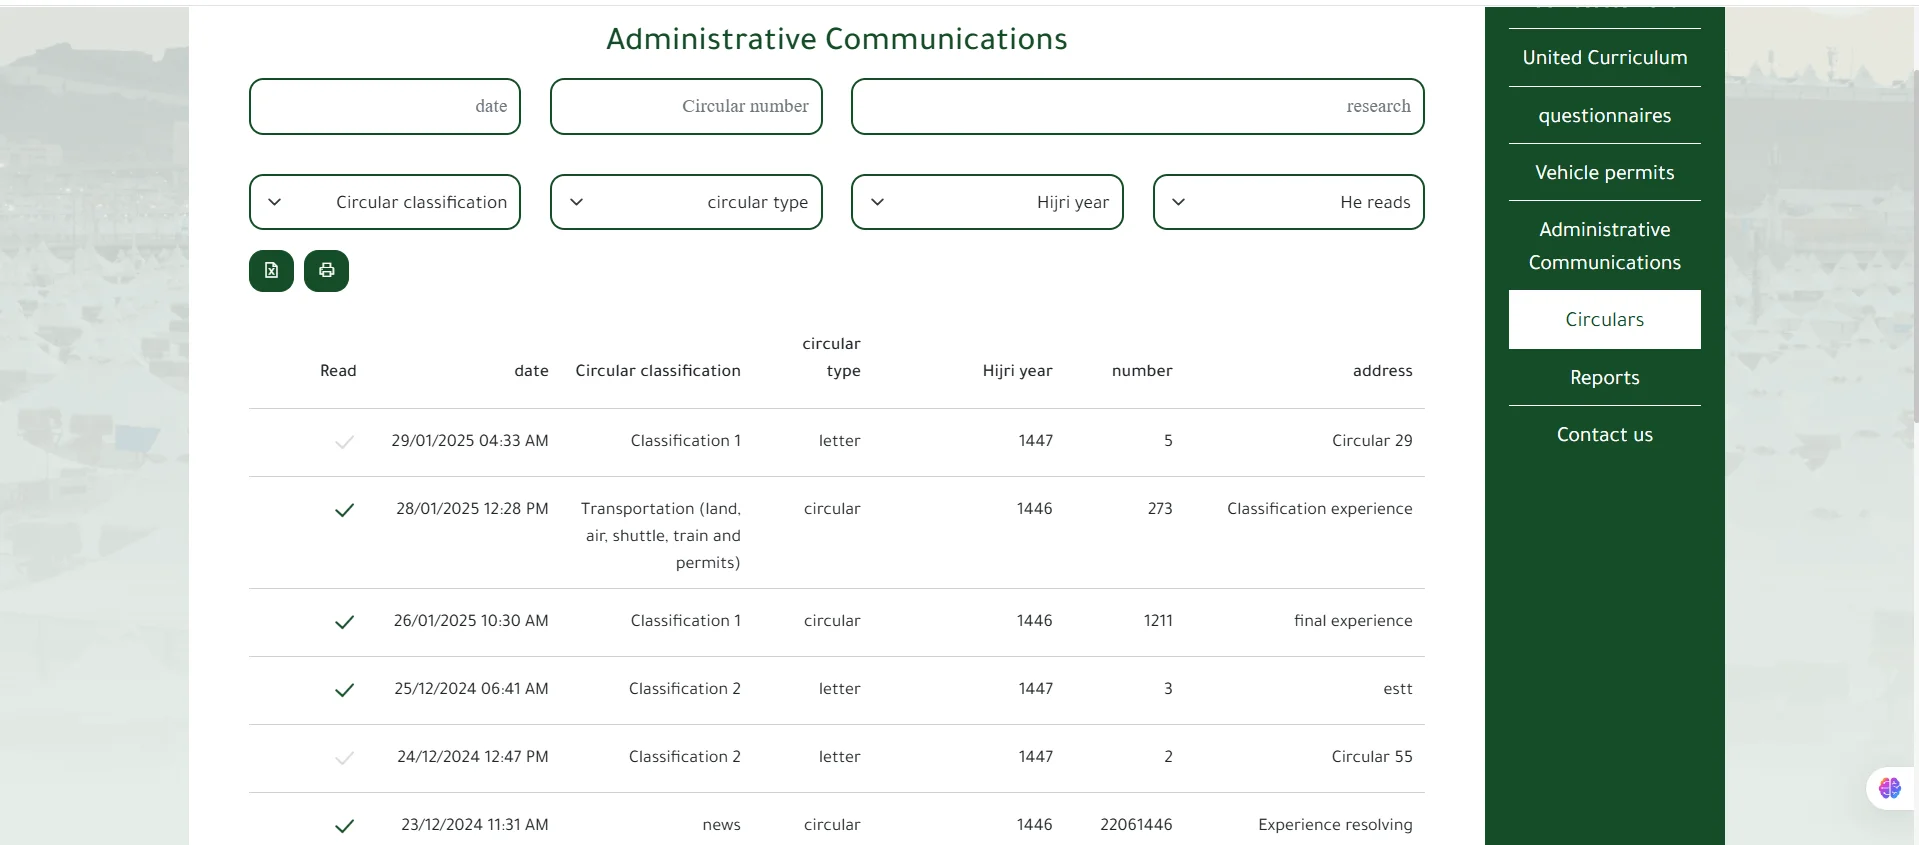
Task: Toggle read checkmark for Experience resolving row
Action: [344, 826]
